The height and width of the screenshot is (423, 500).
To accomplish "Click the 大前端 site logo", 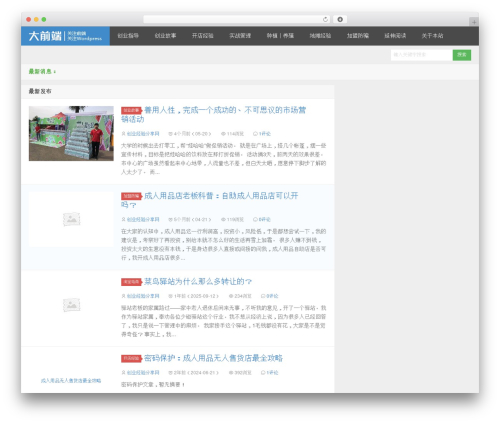I will (x=65, y=36).
